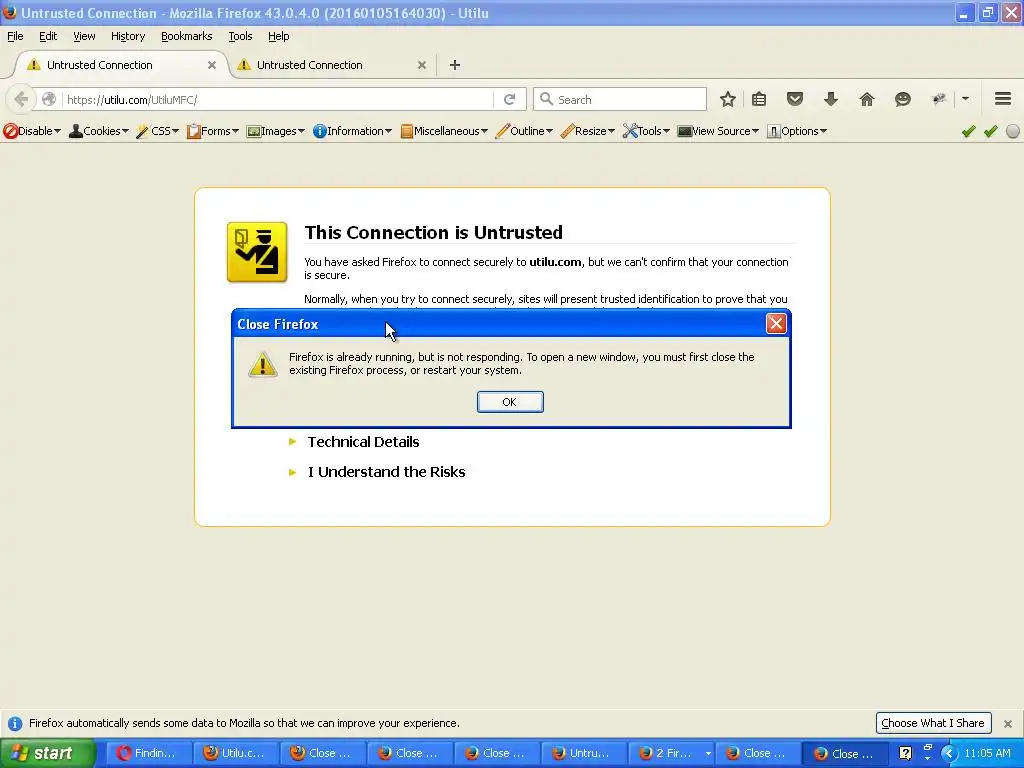Click the 11:05 AM clock
The width and height of the screenshot is (1024, 768).
tap(987, 754)
